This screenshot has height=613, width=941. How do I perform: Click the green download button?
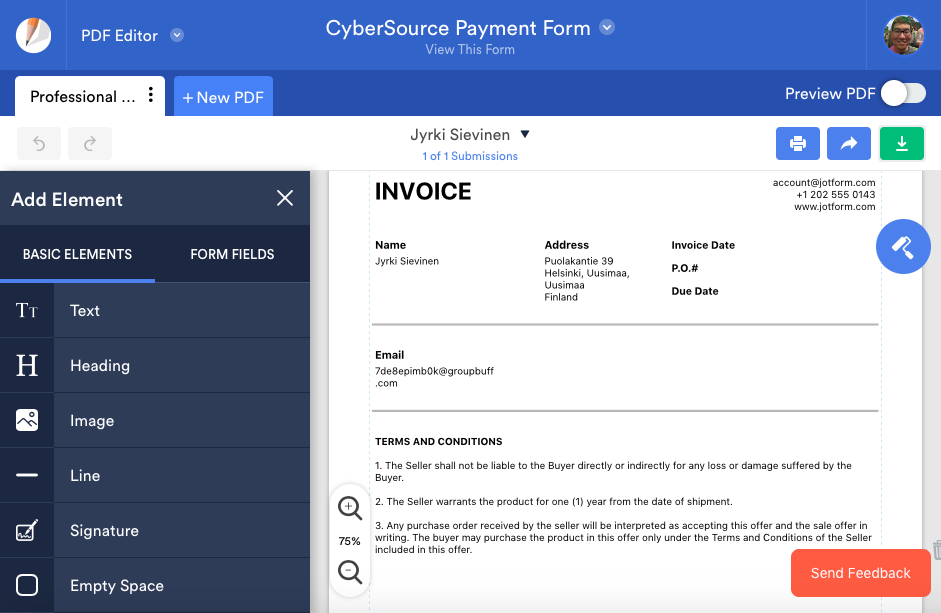[x=902, y=144]
